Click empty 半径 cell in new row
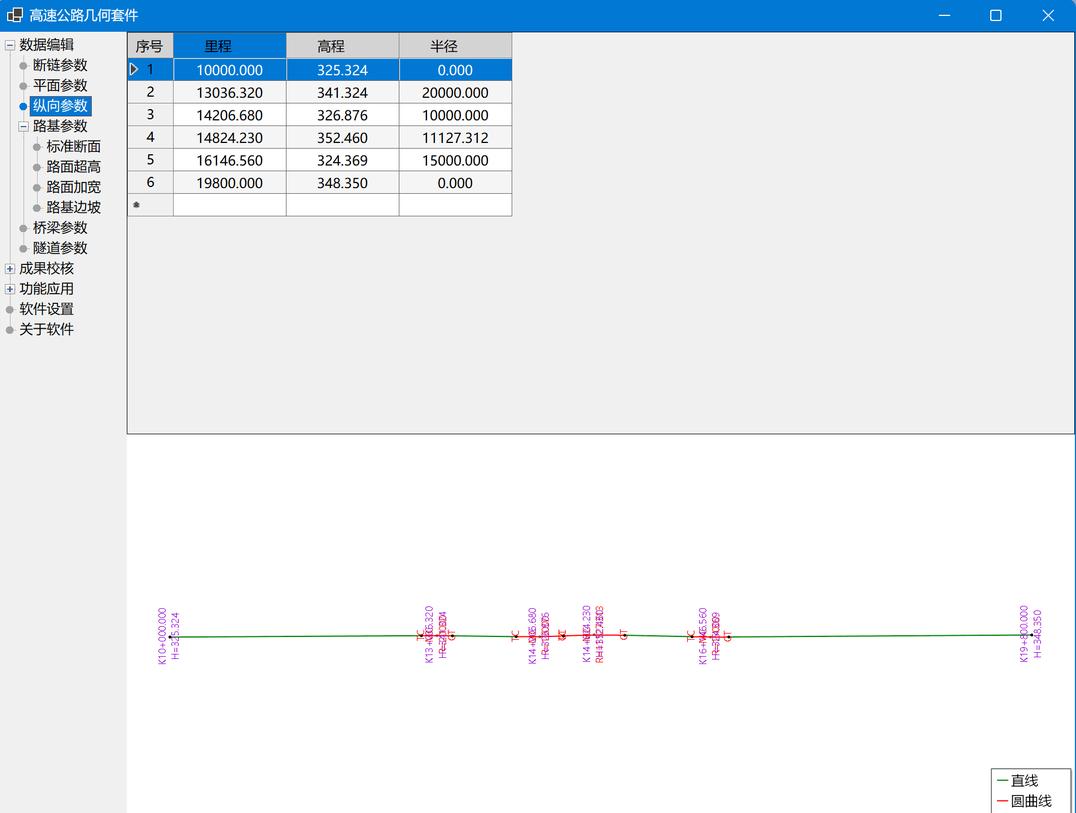The image size is (1076, 813). point(456,205)
